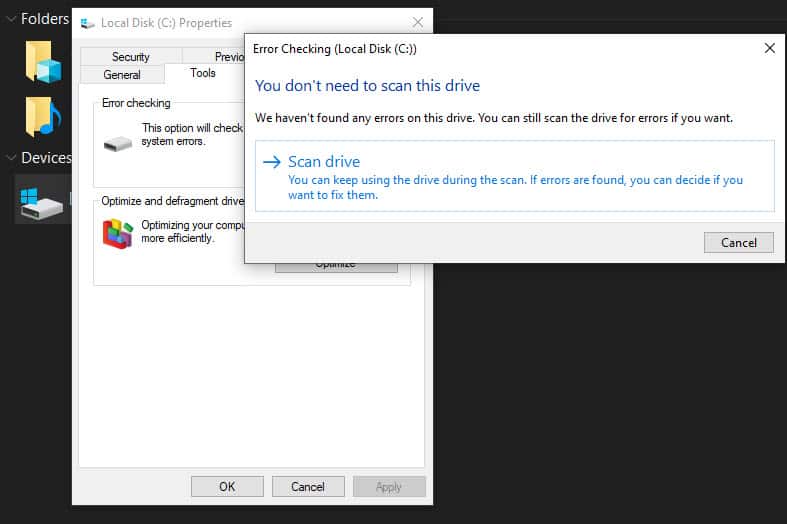Click the drive icon in Error checking group
The height and width of the screenshot is (524, 787).
click(x=118, y=144)
